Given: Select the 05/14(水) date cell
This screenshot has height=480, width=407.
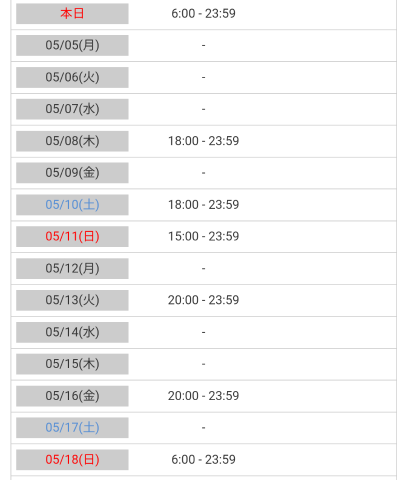Looking at the screenshot, I should coord(72,332).
